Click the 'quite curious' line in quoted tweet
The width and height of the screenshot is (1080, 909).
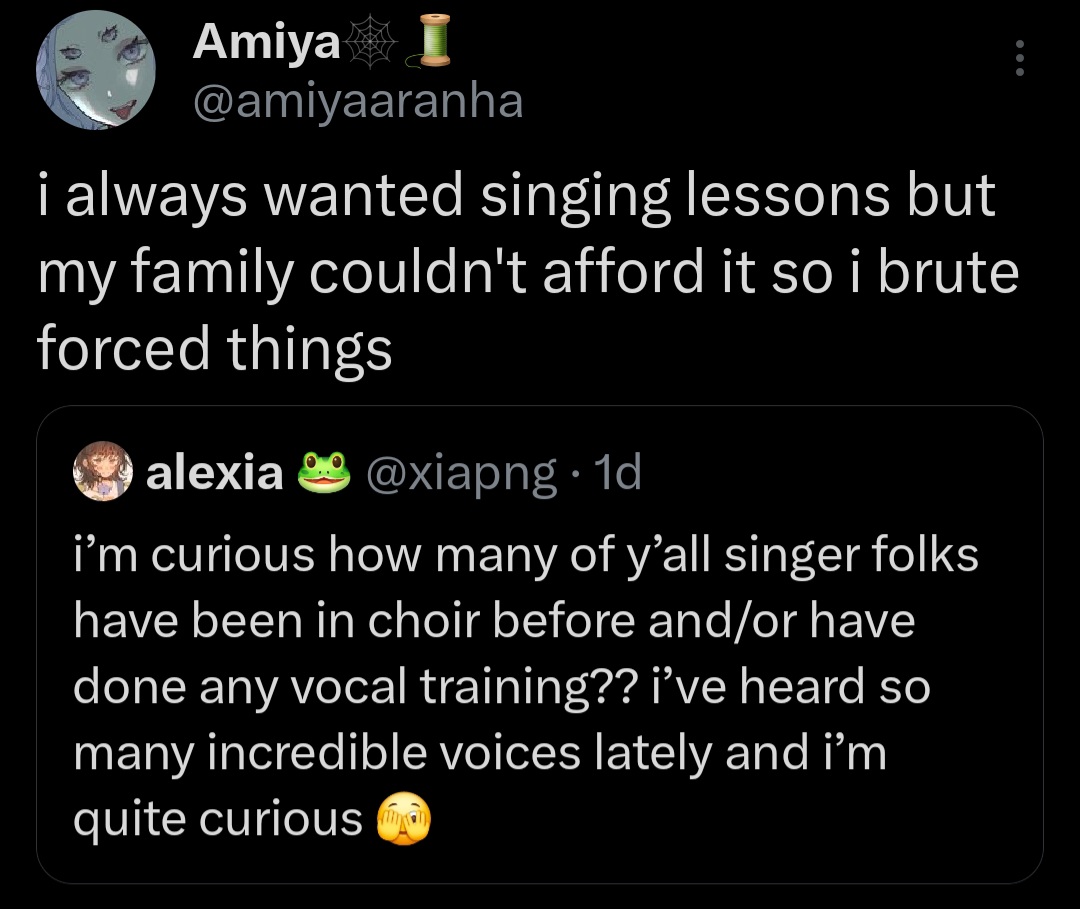pyautogui.click(x=218, y=821)
